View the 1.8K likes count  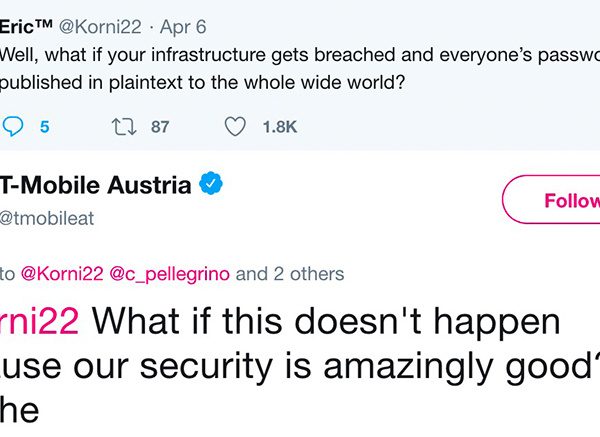280,127
